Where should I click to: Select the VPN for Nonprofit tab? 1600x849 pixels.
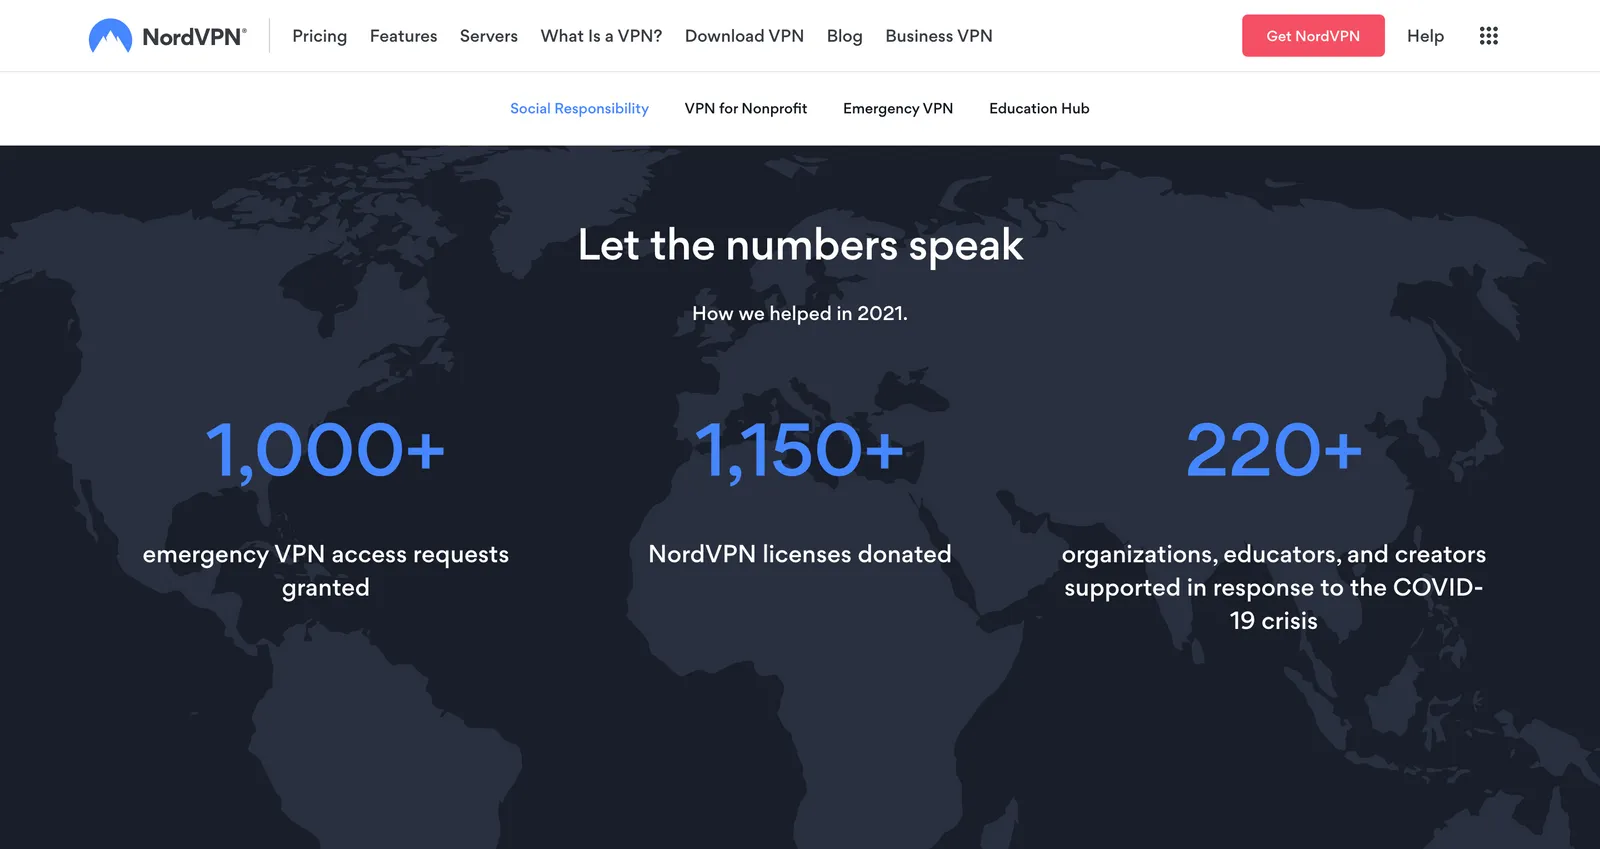pos(746,108)
